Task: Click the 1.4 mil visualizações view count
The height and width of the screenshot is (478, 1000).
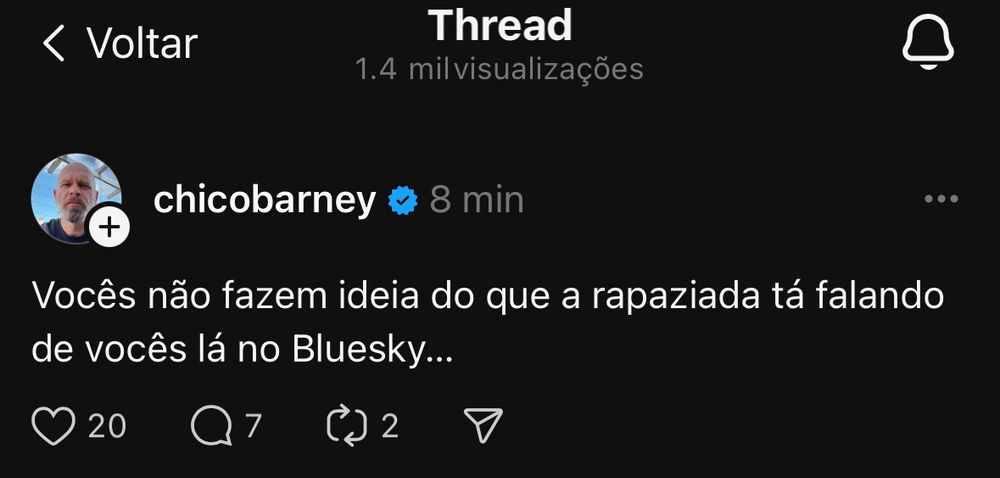Action: (x=500, y=69)
